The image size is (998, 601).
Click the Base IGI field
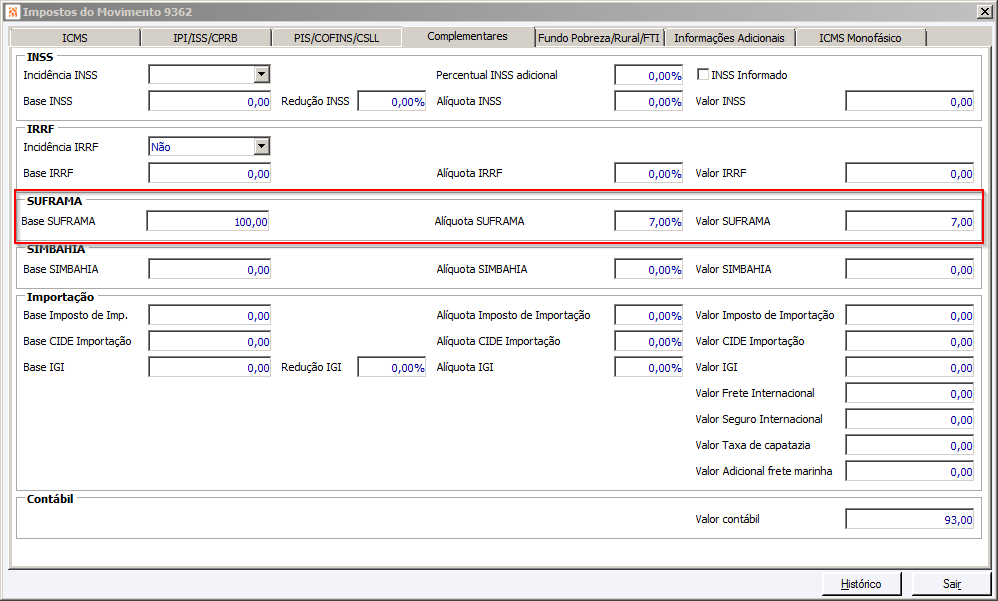tap(209, 367)
